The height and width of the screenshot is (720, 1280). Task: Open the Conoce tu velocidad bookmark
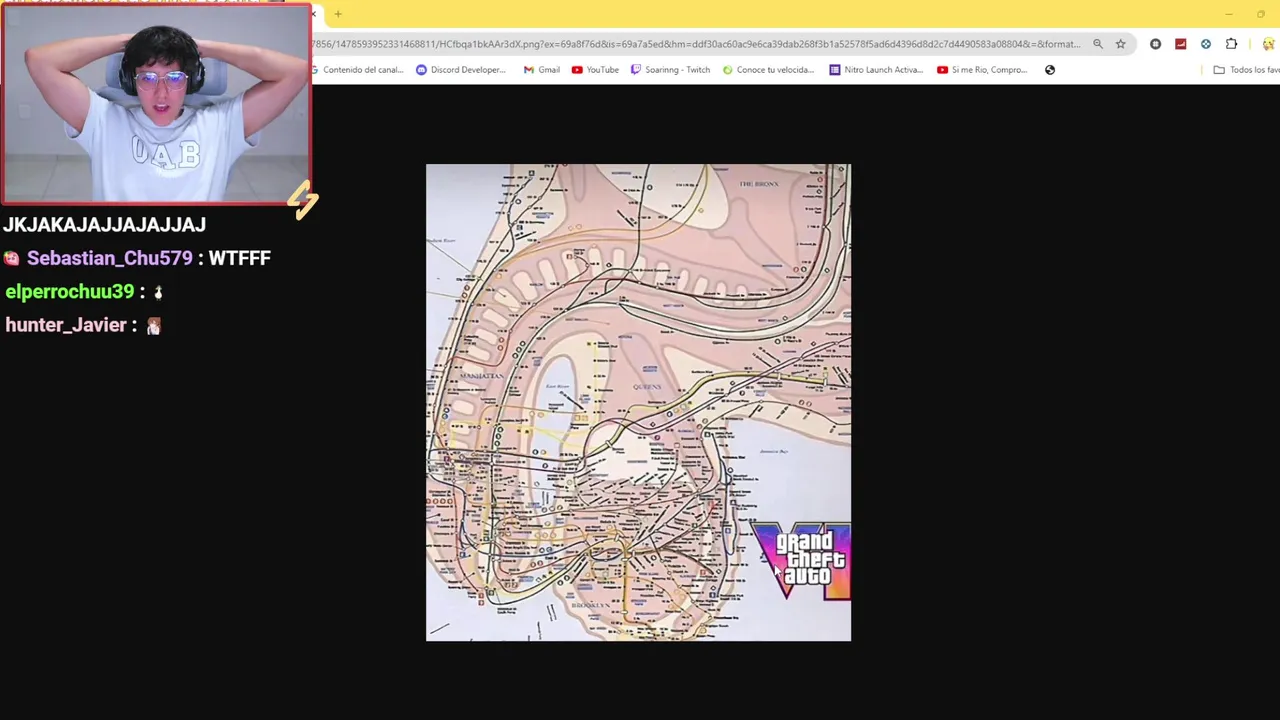[768, 70]
